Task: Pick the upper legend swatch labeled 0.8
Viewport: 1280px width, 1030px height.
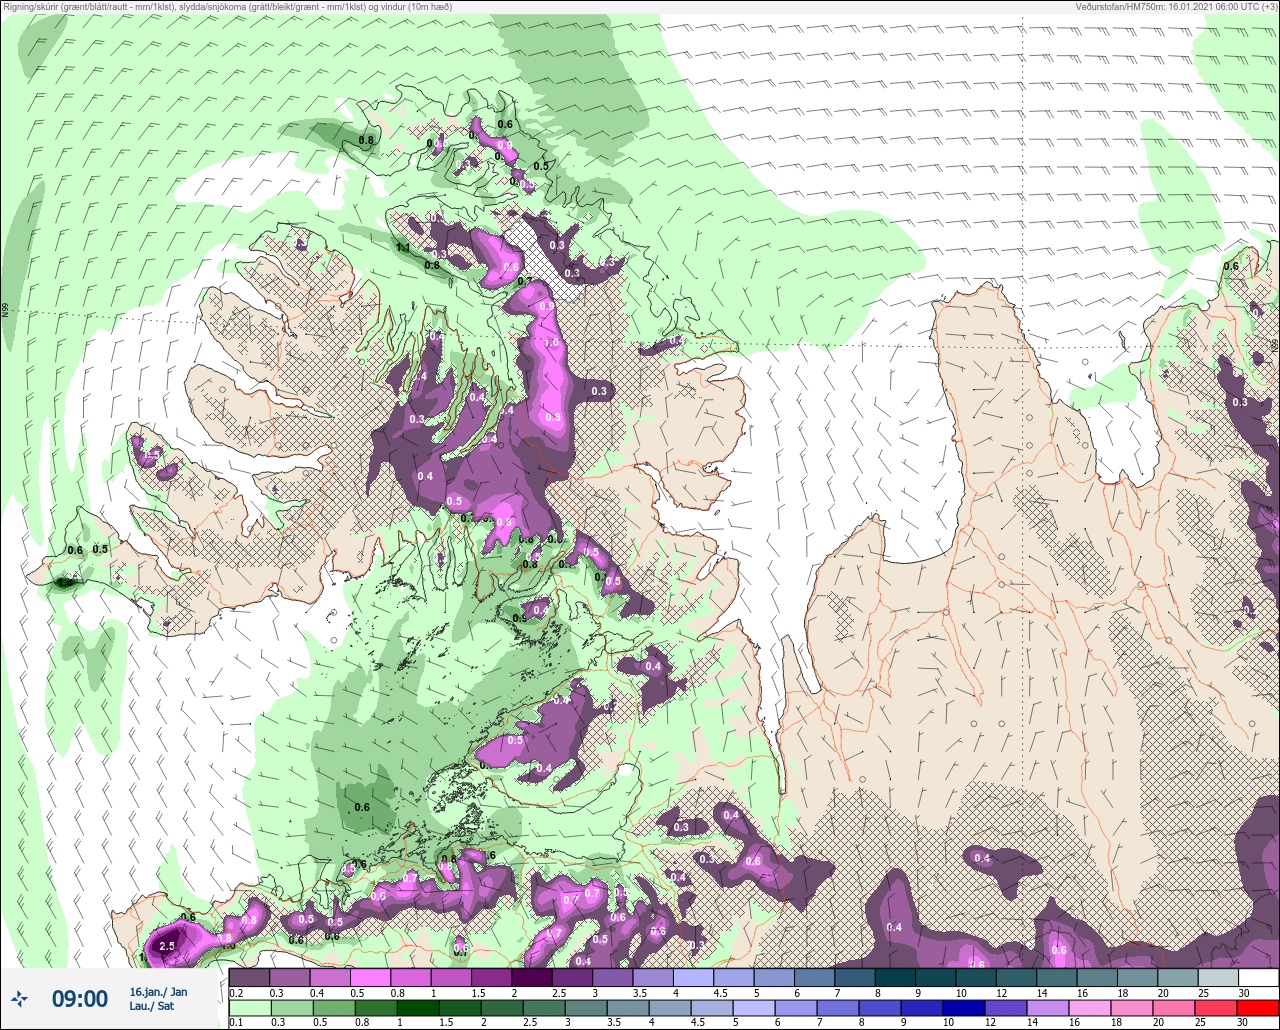Action: point(411,977)
